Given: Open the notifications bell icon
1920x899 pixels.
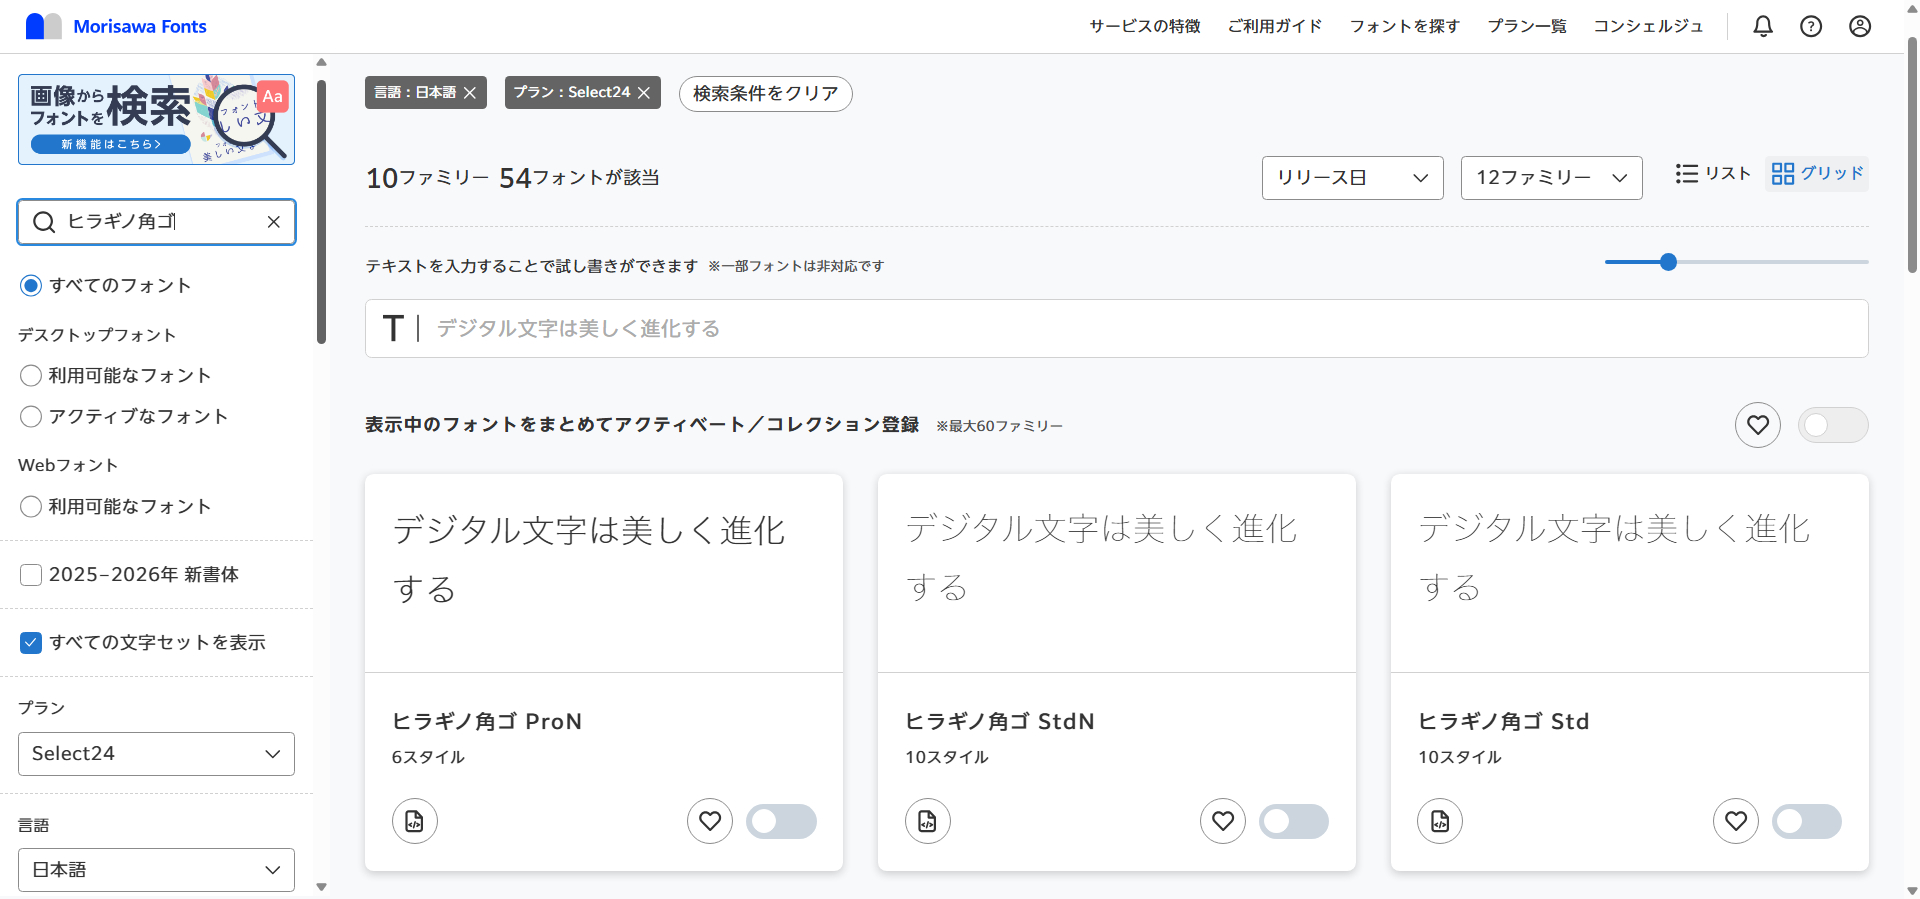Looking at the screenshot, I should pos(1763,26).
